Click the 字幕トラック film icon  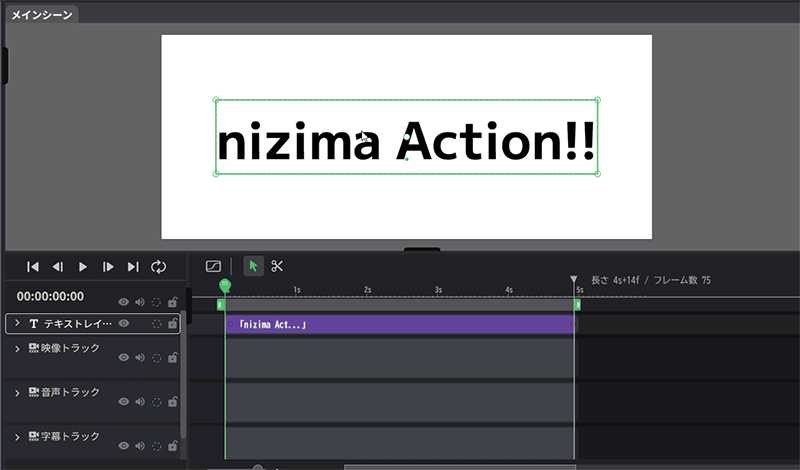click(x=34, y=436)
